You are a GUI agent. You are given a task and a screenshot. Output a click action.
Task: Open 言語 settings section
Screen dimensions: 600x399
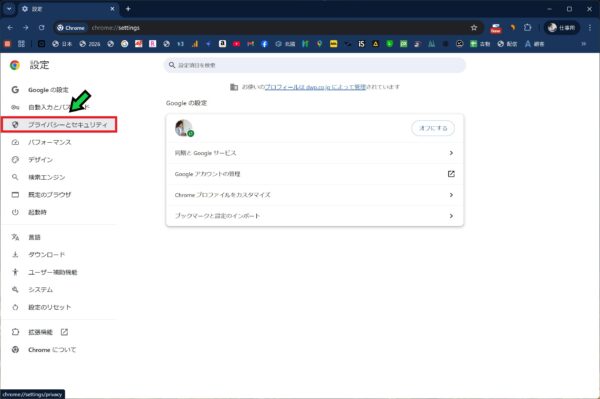[x=59, y=237]
